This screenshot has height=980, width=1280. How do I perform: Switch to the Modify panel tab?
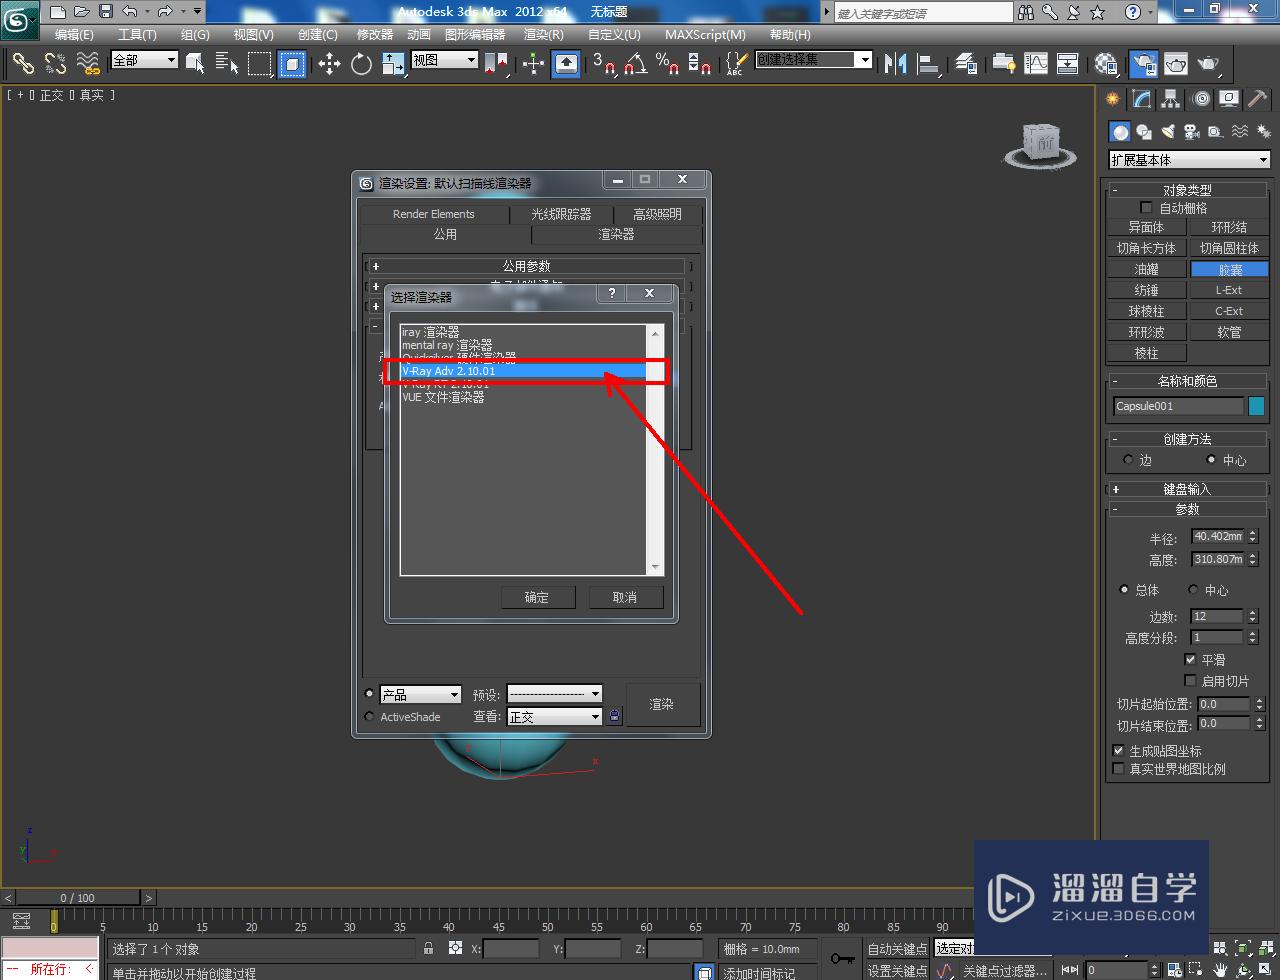(1141, 99)
